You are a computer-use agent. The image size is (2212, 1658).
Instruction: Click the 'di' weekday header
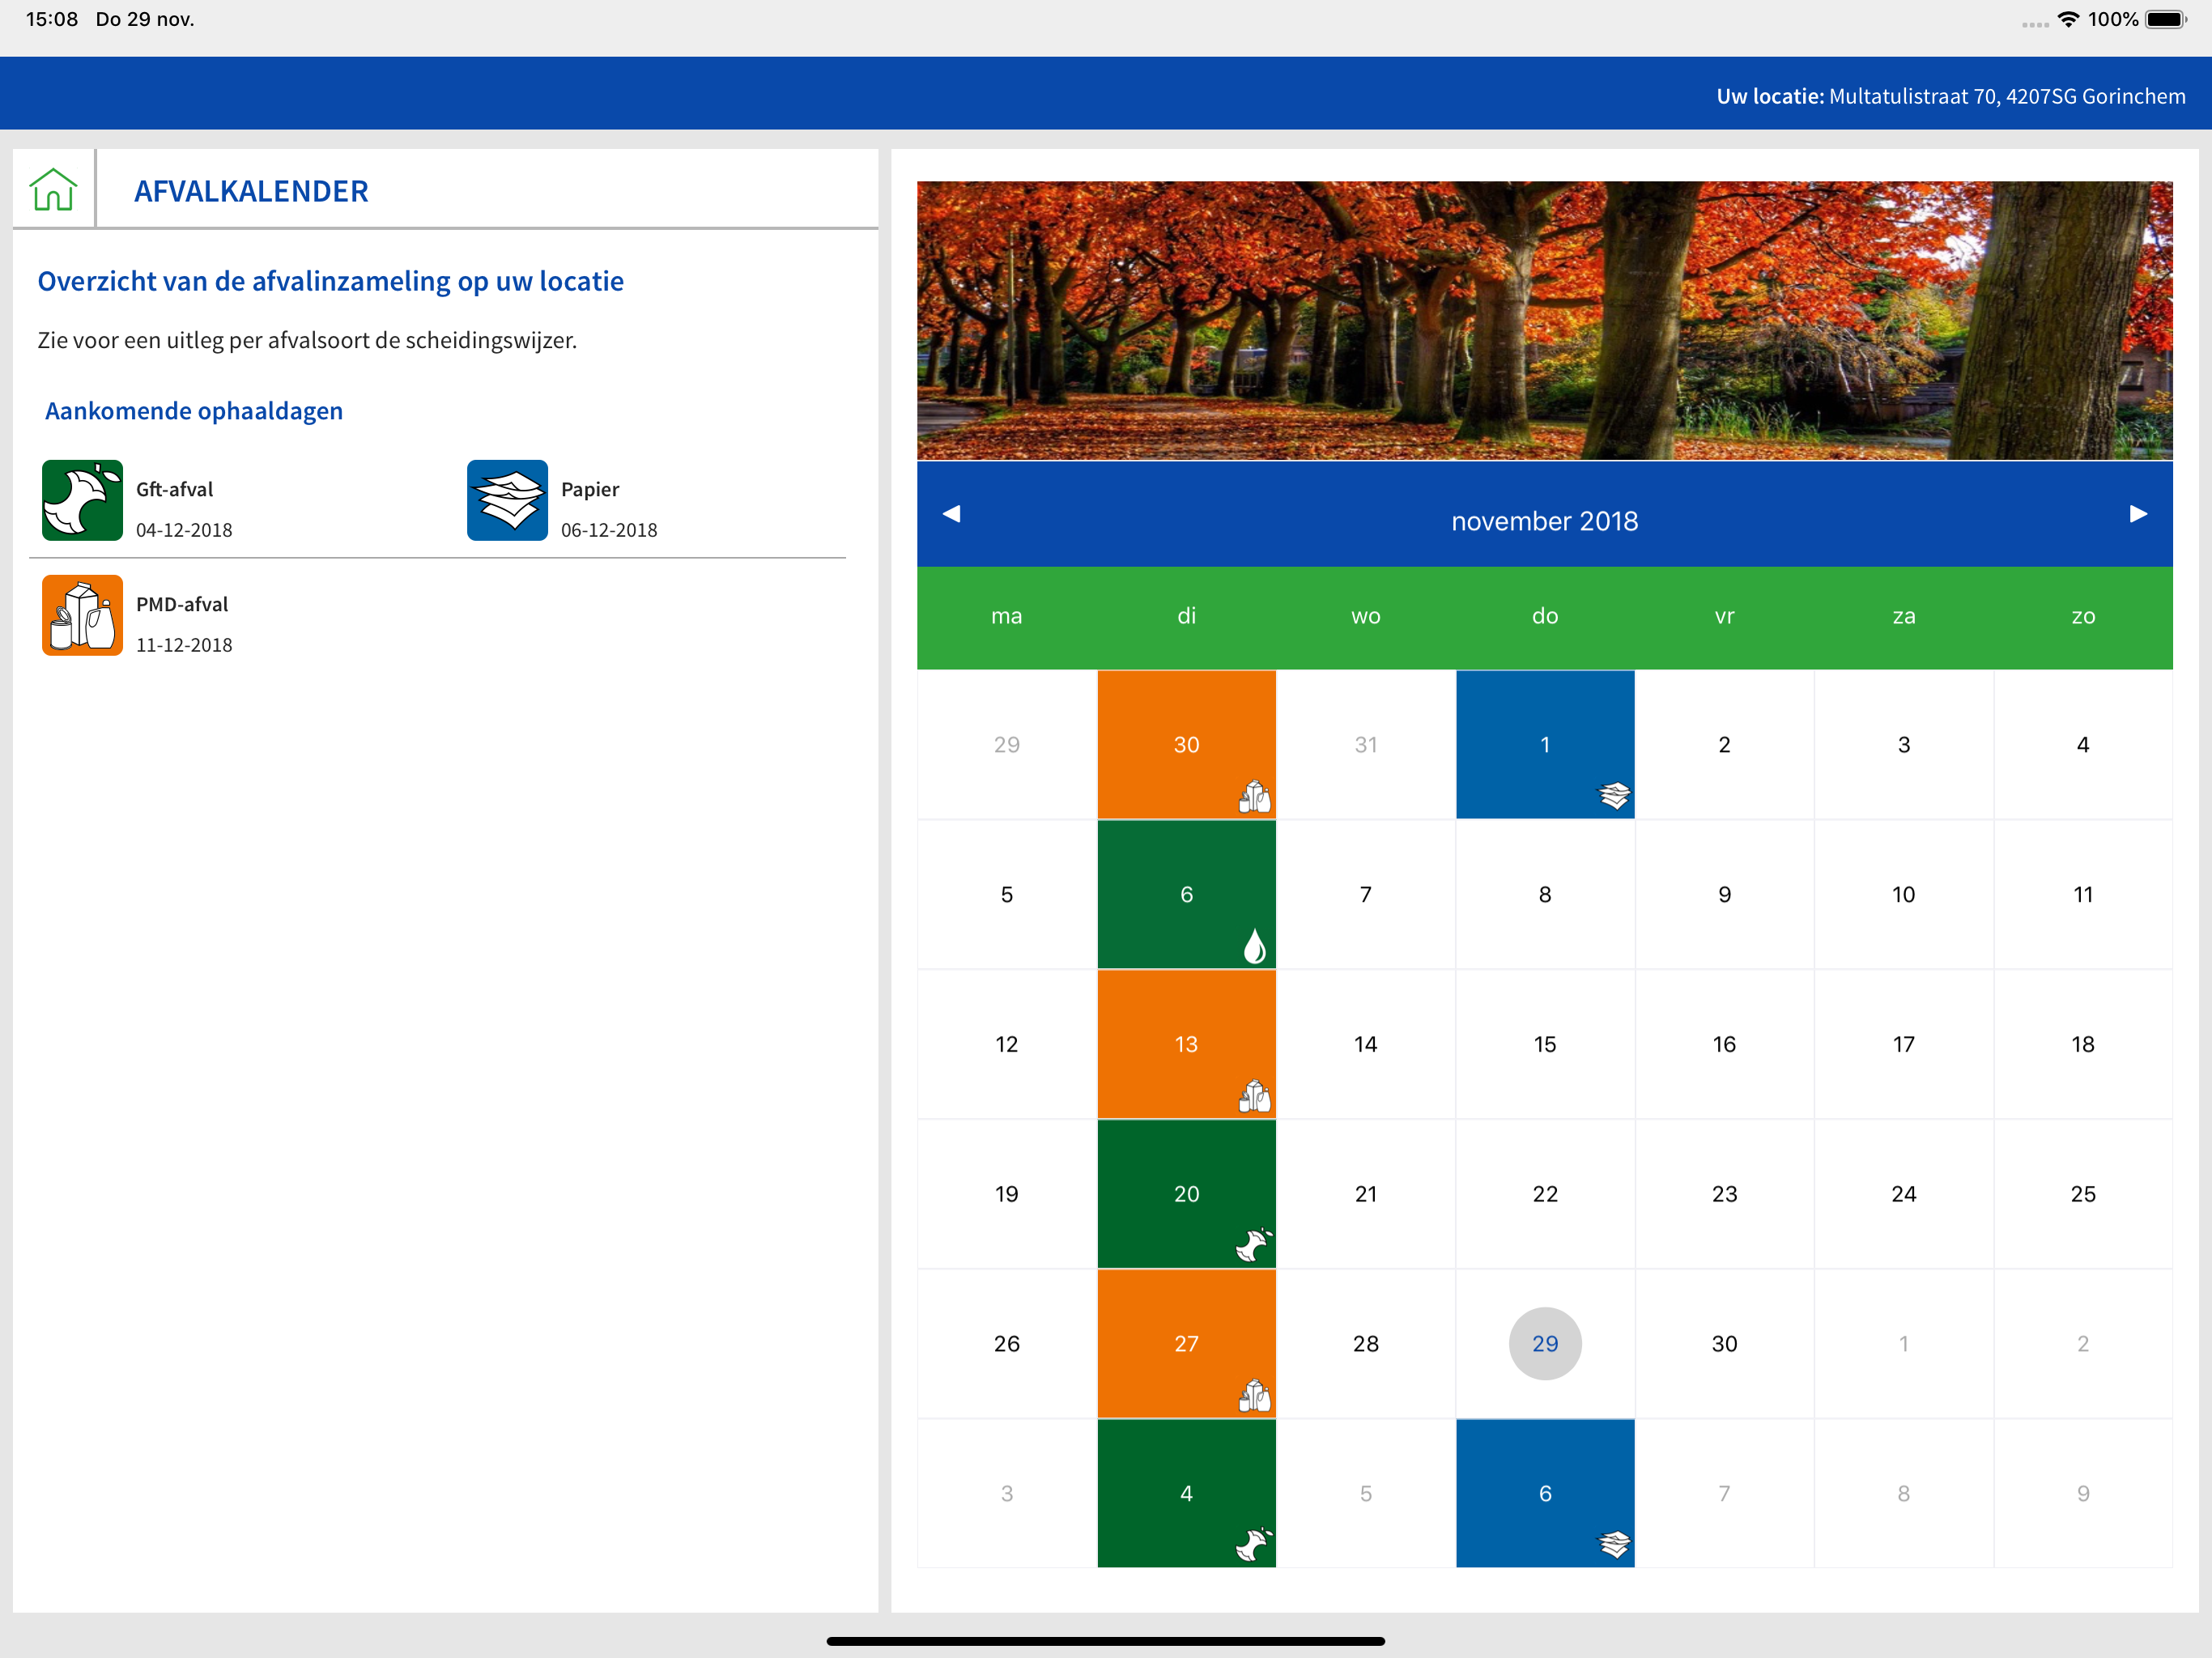[1186, 616]
